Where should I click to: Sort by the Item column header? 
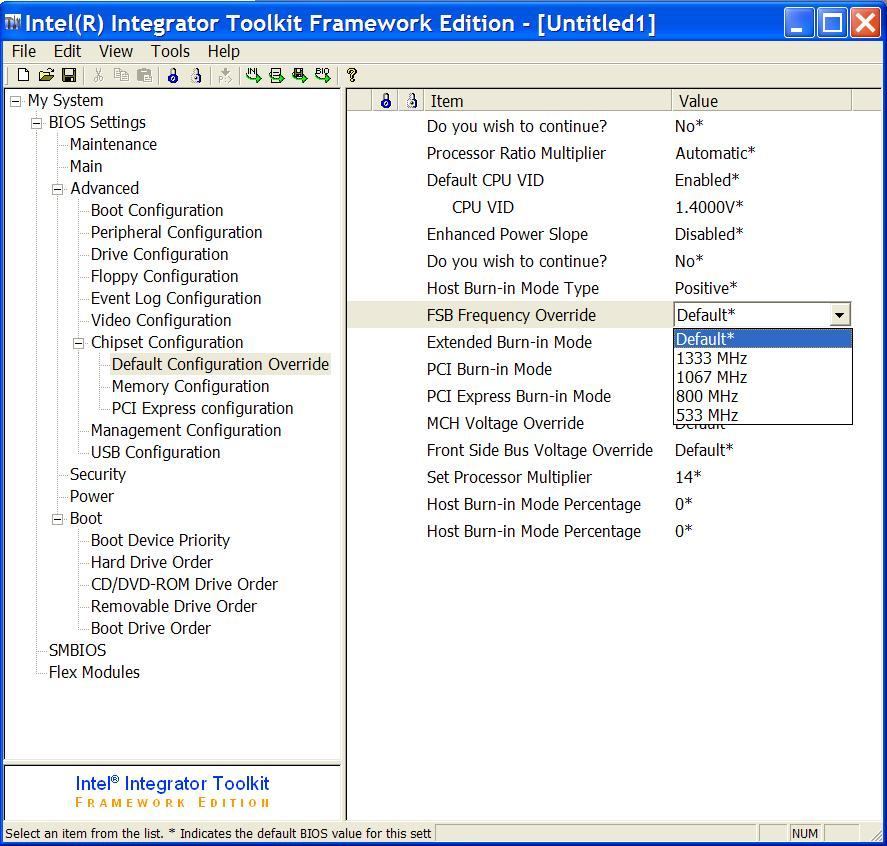point(548,101)
